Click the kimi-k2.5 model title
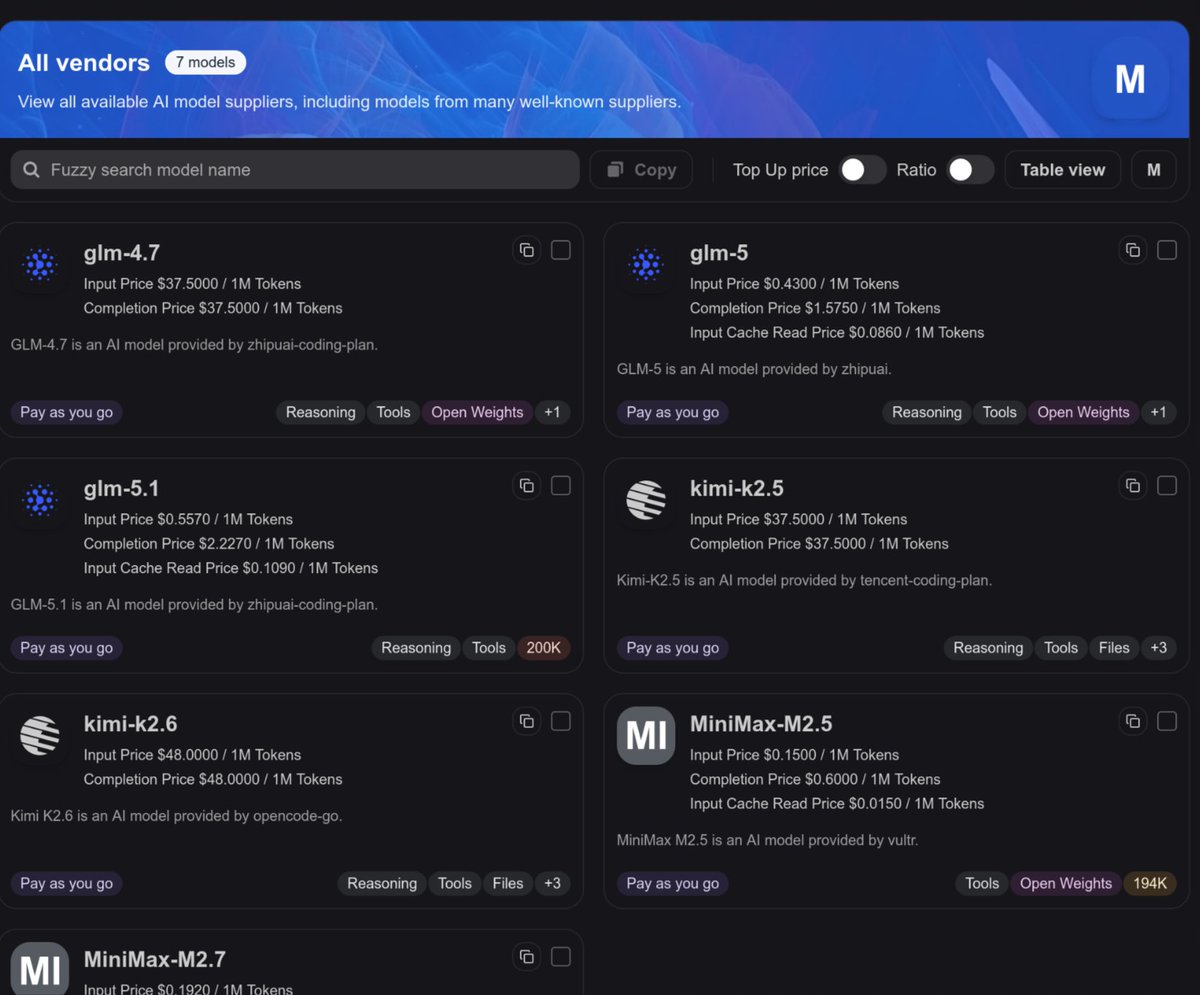Screen dimensions: 1200x995 737,489
